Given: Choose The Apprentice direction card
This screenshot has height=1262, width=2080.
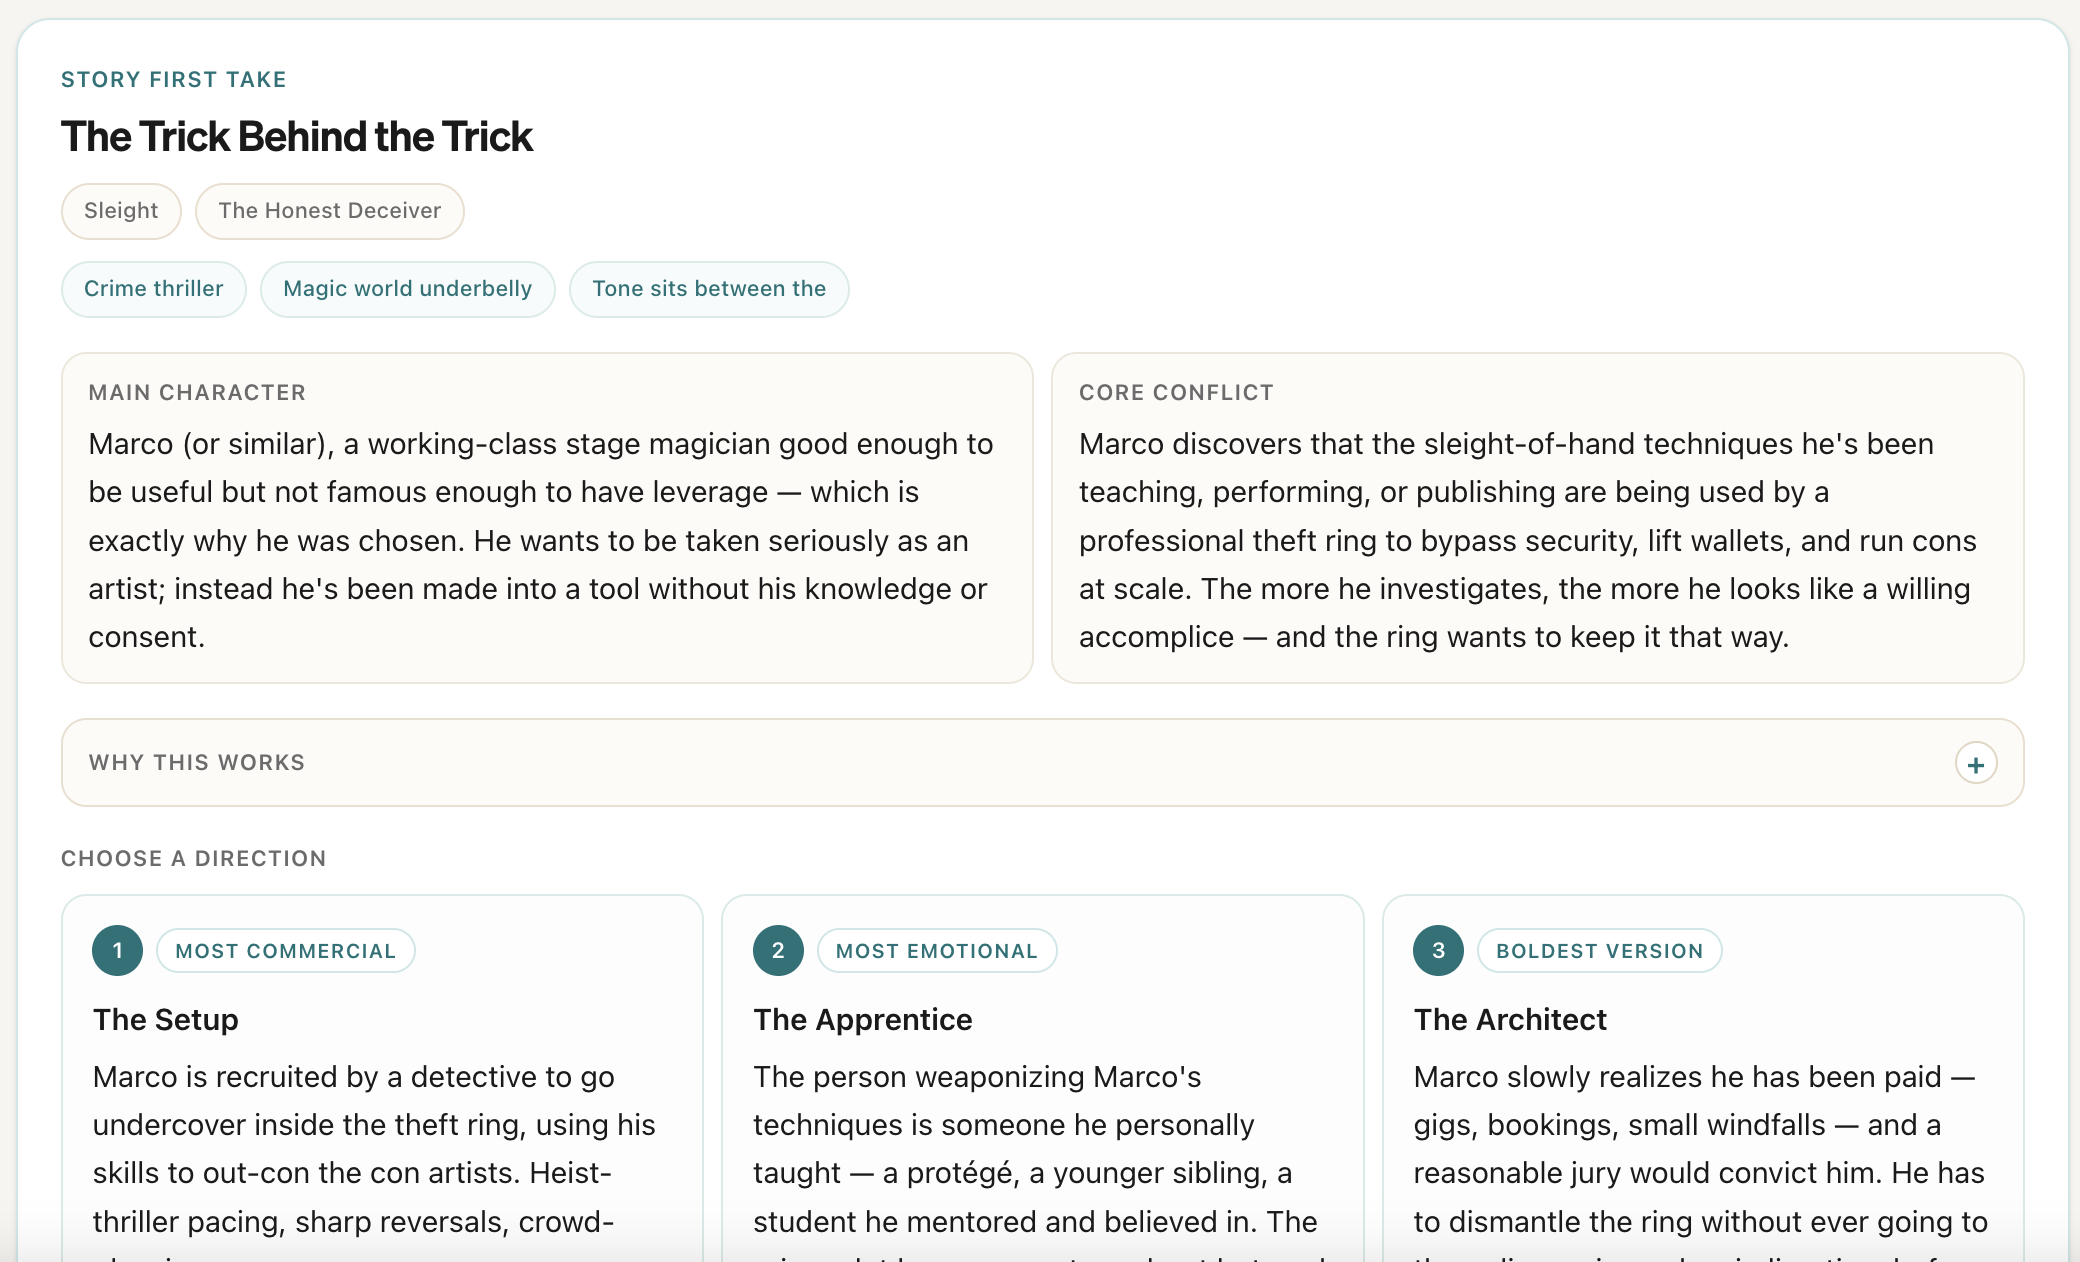Looking at the screenshot, I should tap(1043, 1078).
